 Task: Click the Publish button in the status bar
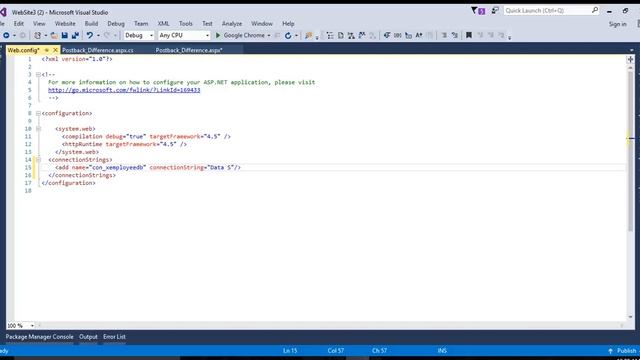[626, 351]
